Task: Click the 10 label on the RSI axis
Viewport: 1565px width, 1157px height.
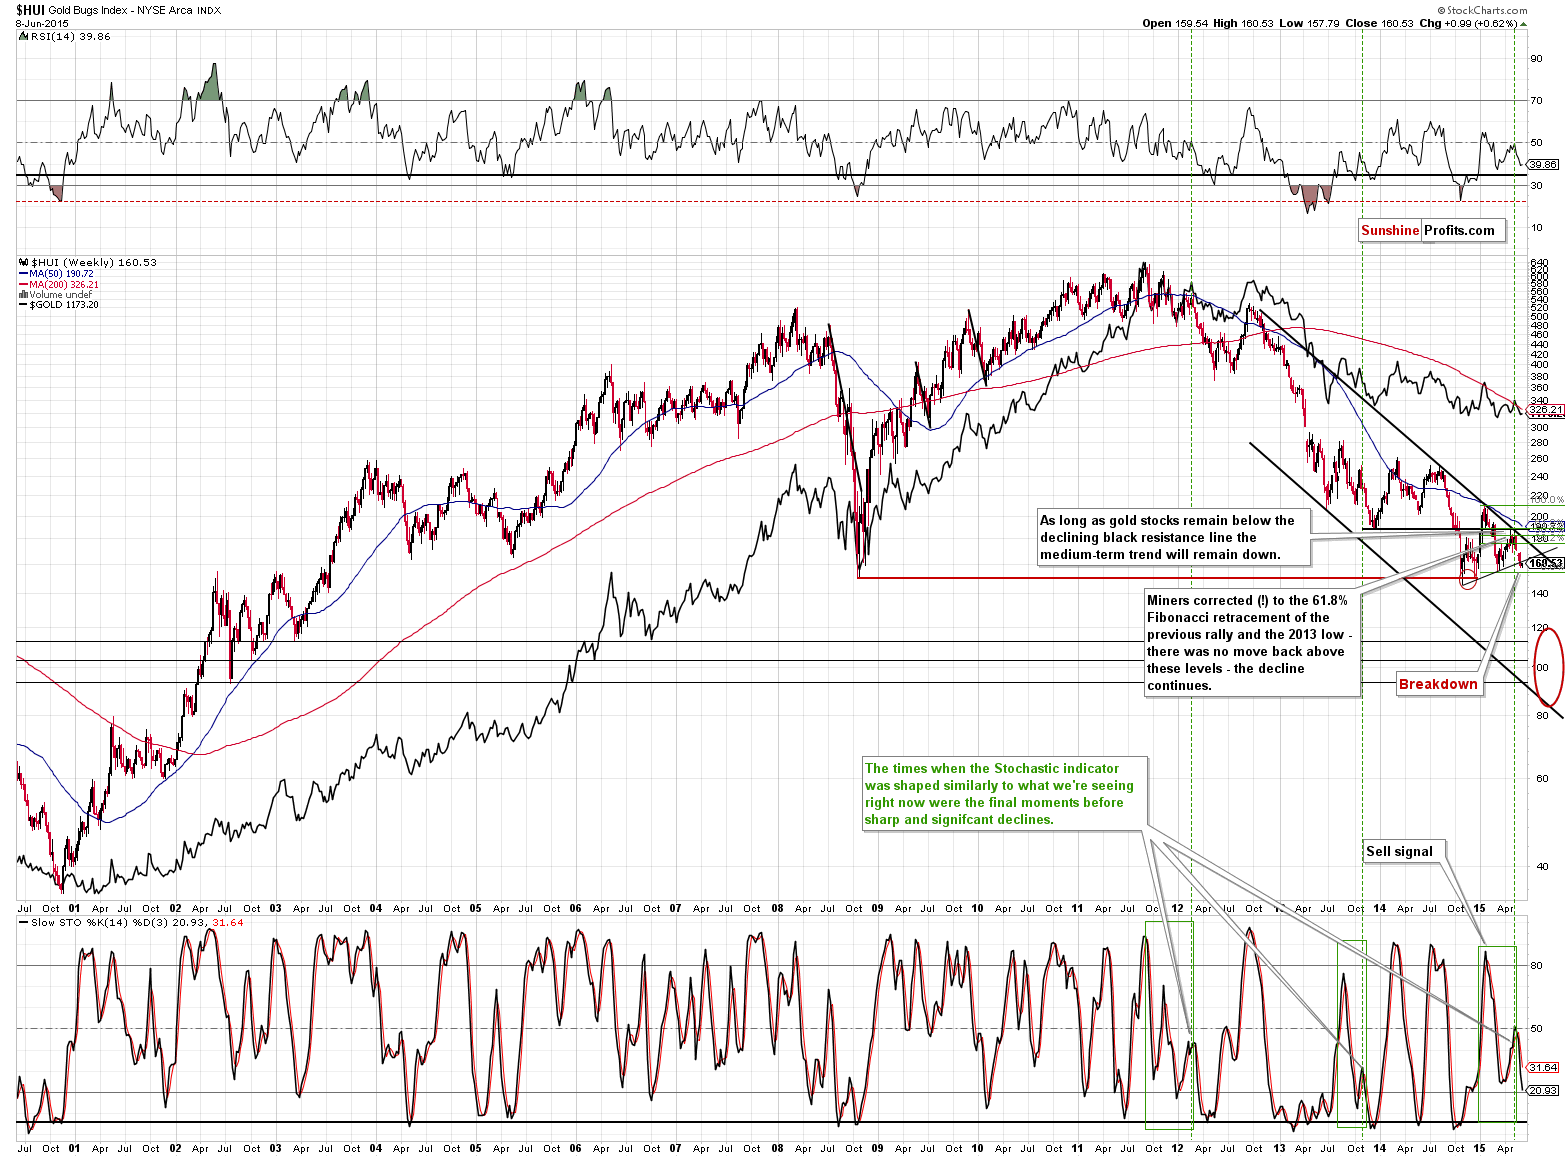Action: click(x=1537, y=228)
